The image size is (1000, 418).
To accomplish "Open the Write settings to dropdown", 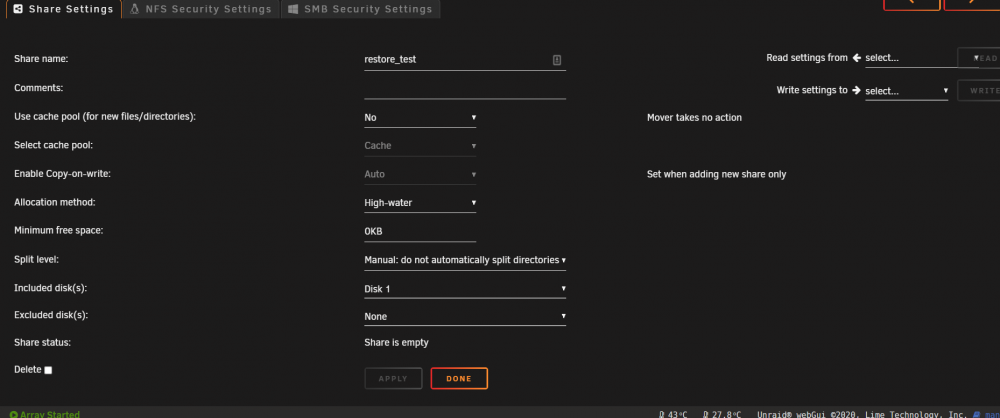I will (x=907, y=91).
